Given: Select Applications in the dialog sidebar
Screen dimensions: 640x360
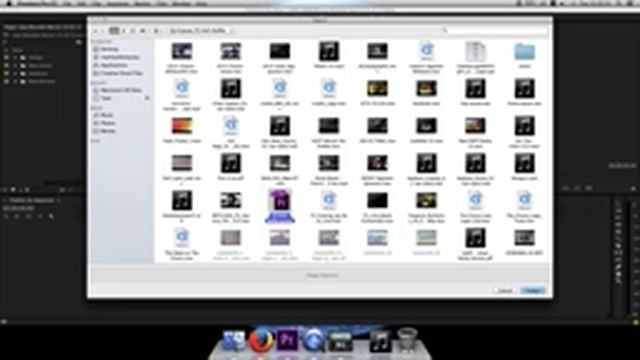Looking at the screenshot, I should (x=110, y=65).
